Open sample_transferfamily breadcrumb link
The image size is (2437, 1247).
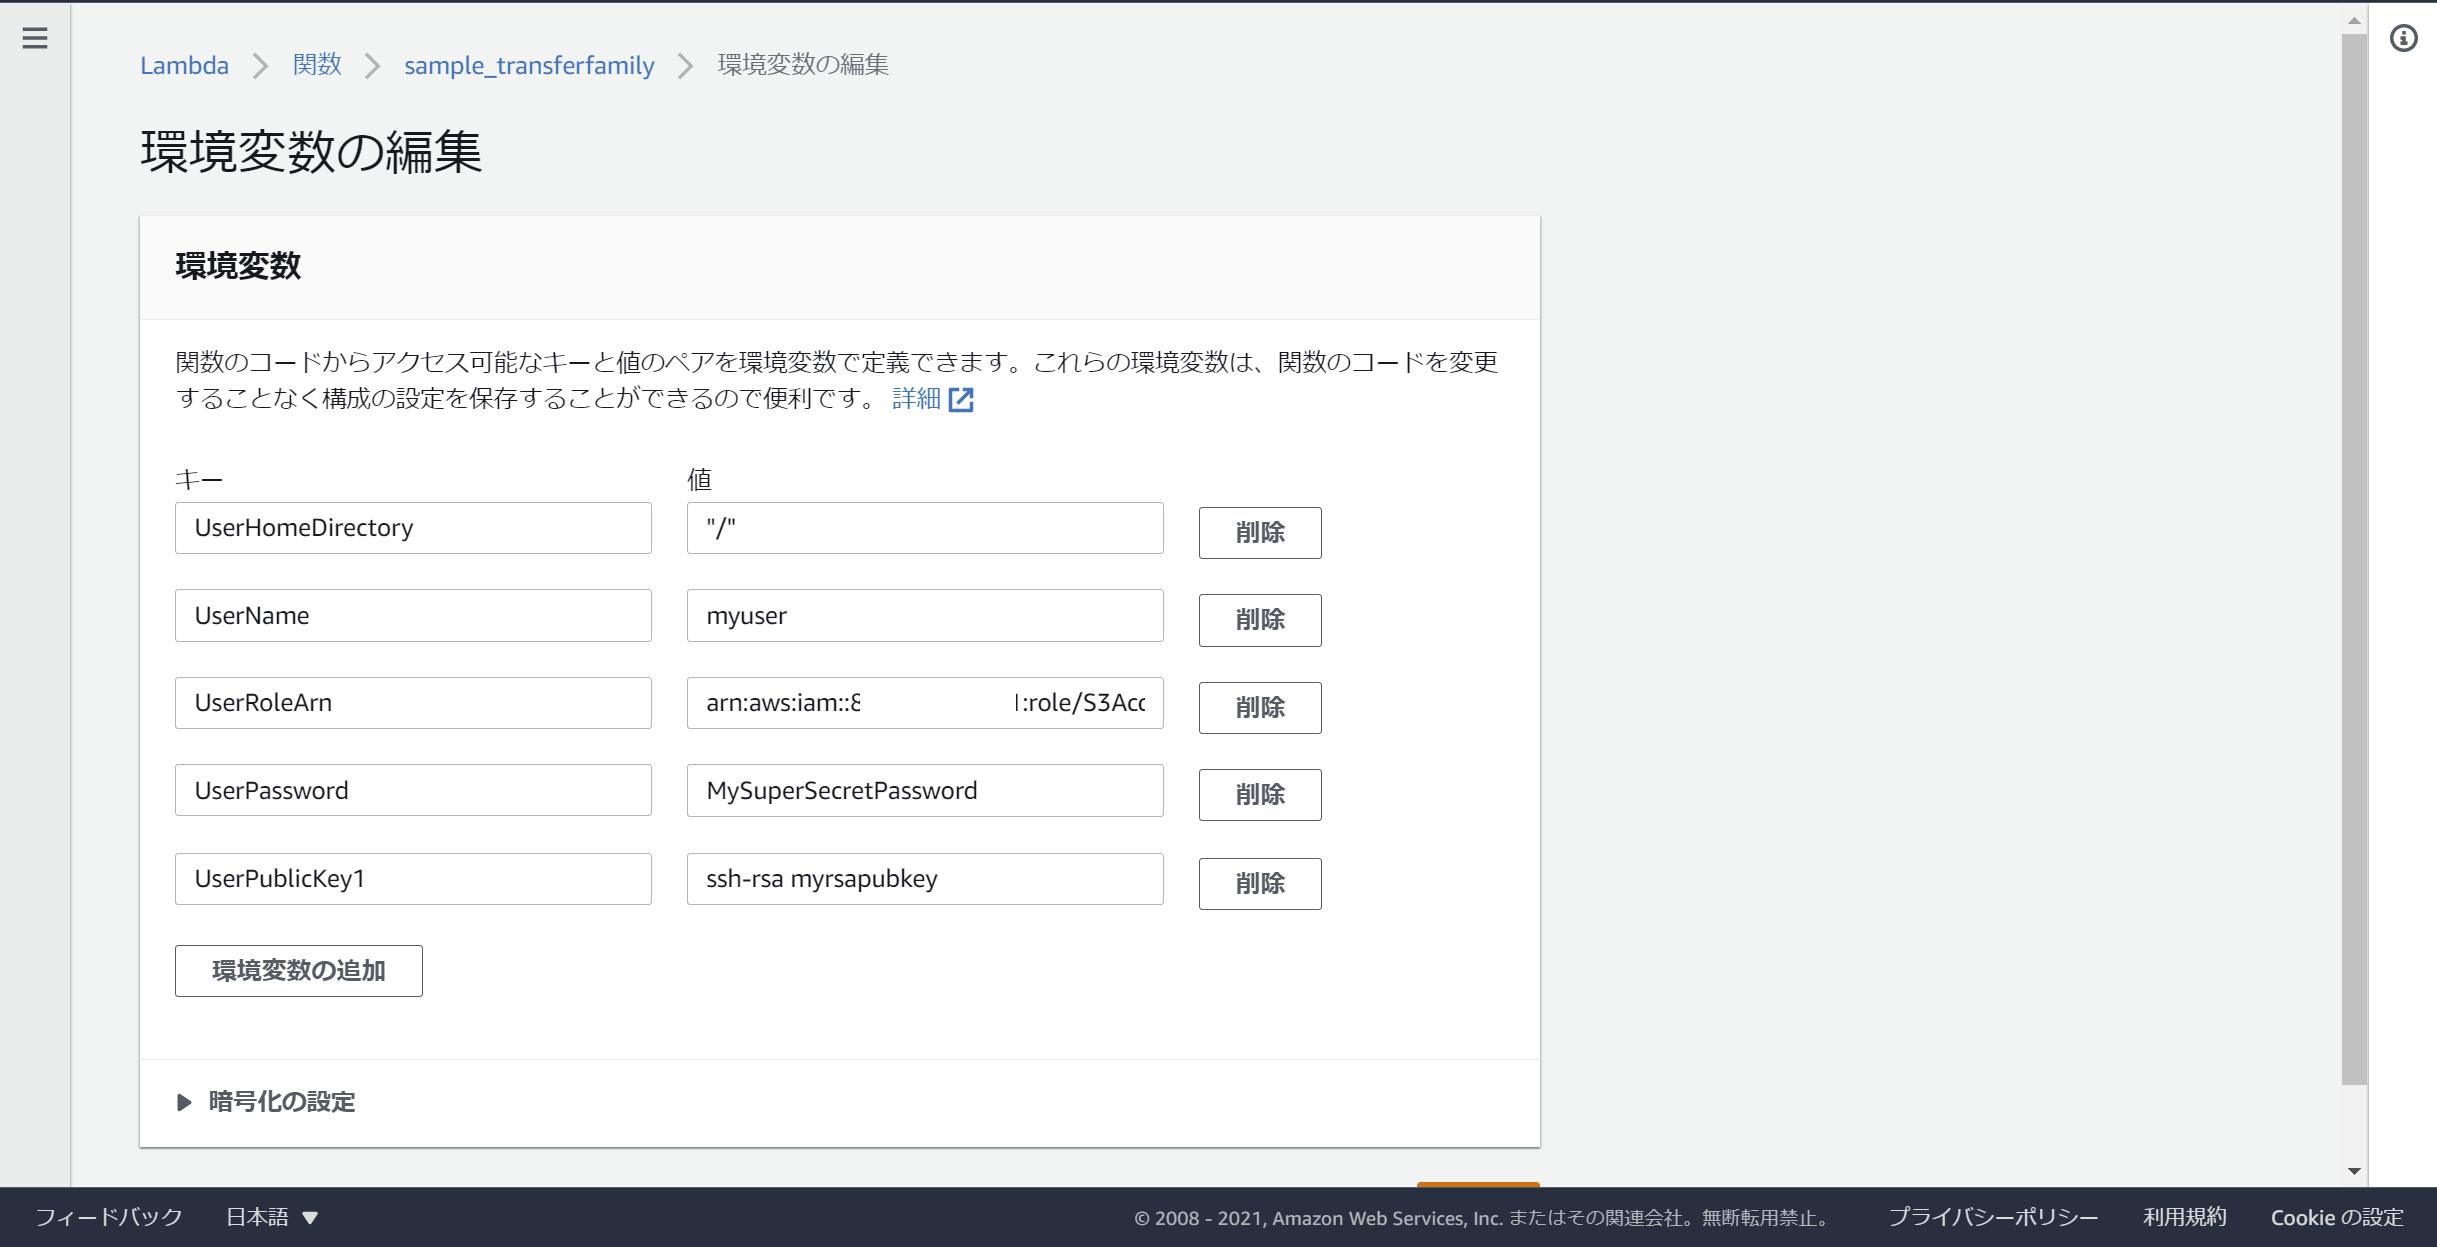[529, 66]
